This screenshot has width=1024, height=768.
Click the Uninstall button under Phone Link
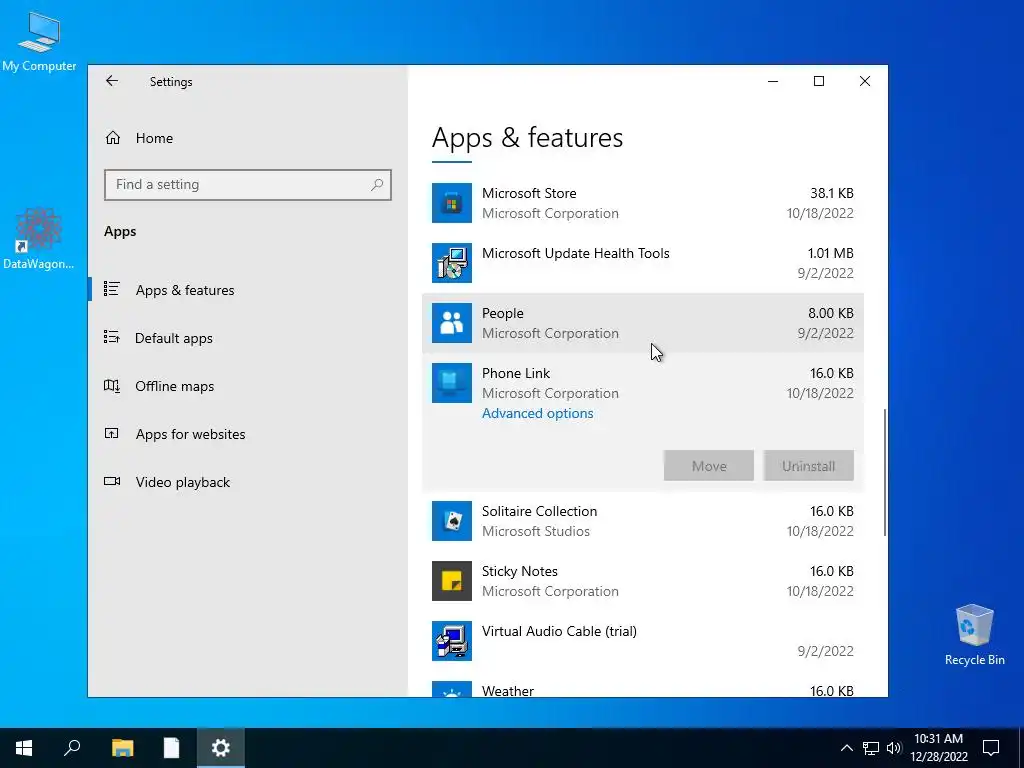click(x=808, y=466)
